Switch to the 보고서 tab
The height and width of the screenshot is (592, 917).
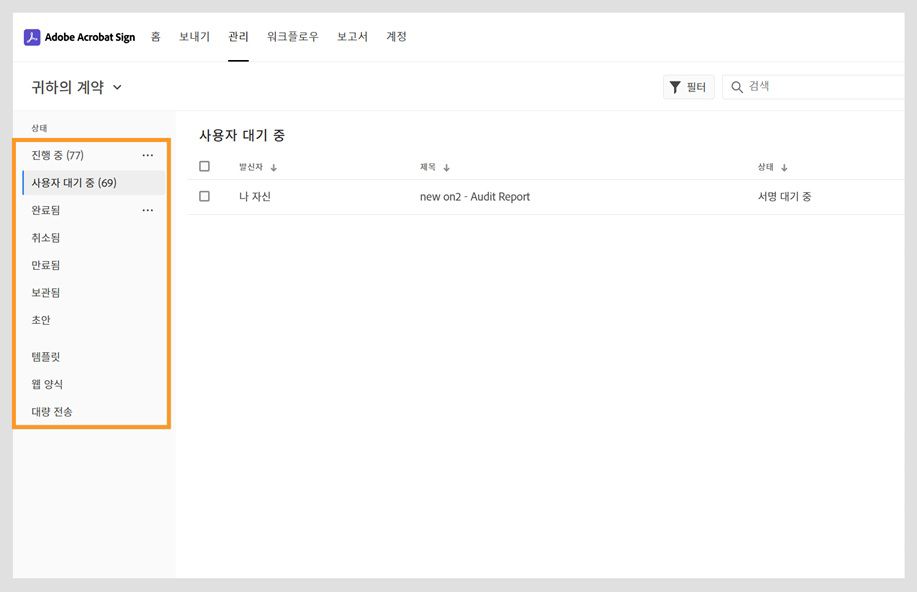point(352,36)
